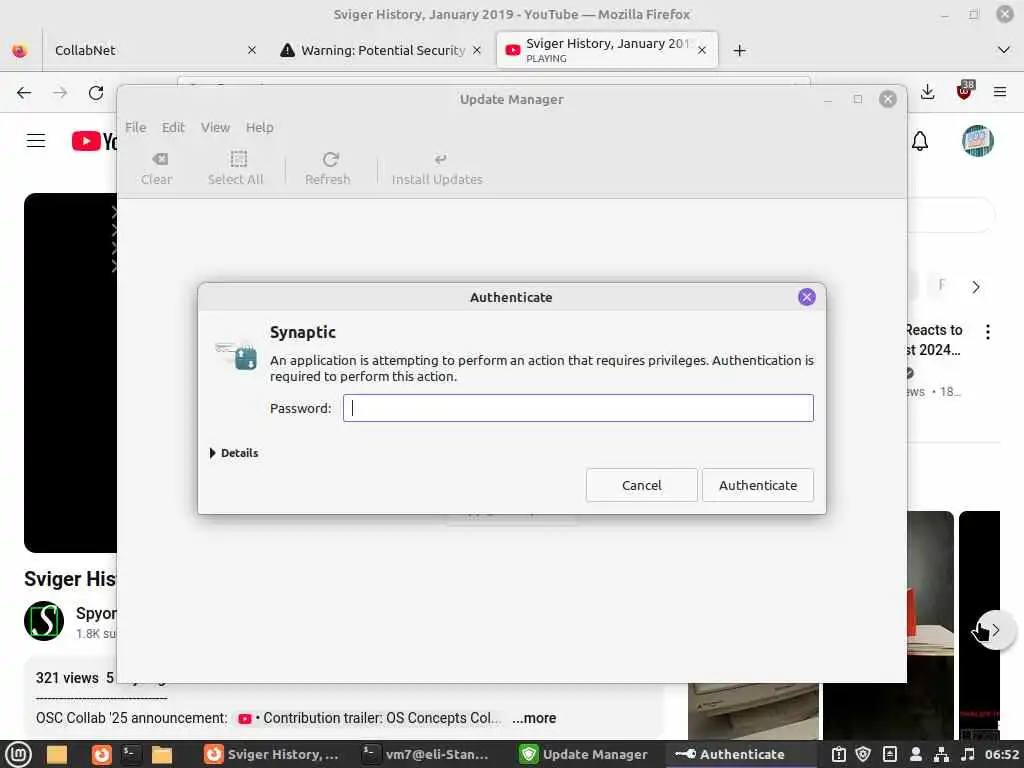The image size is (1024, 768).
Task: Open the three-dot menu of suggested video
Action: pyautogui.click(x=987, y=332)
